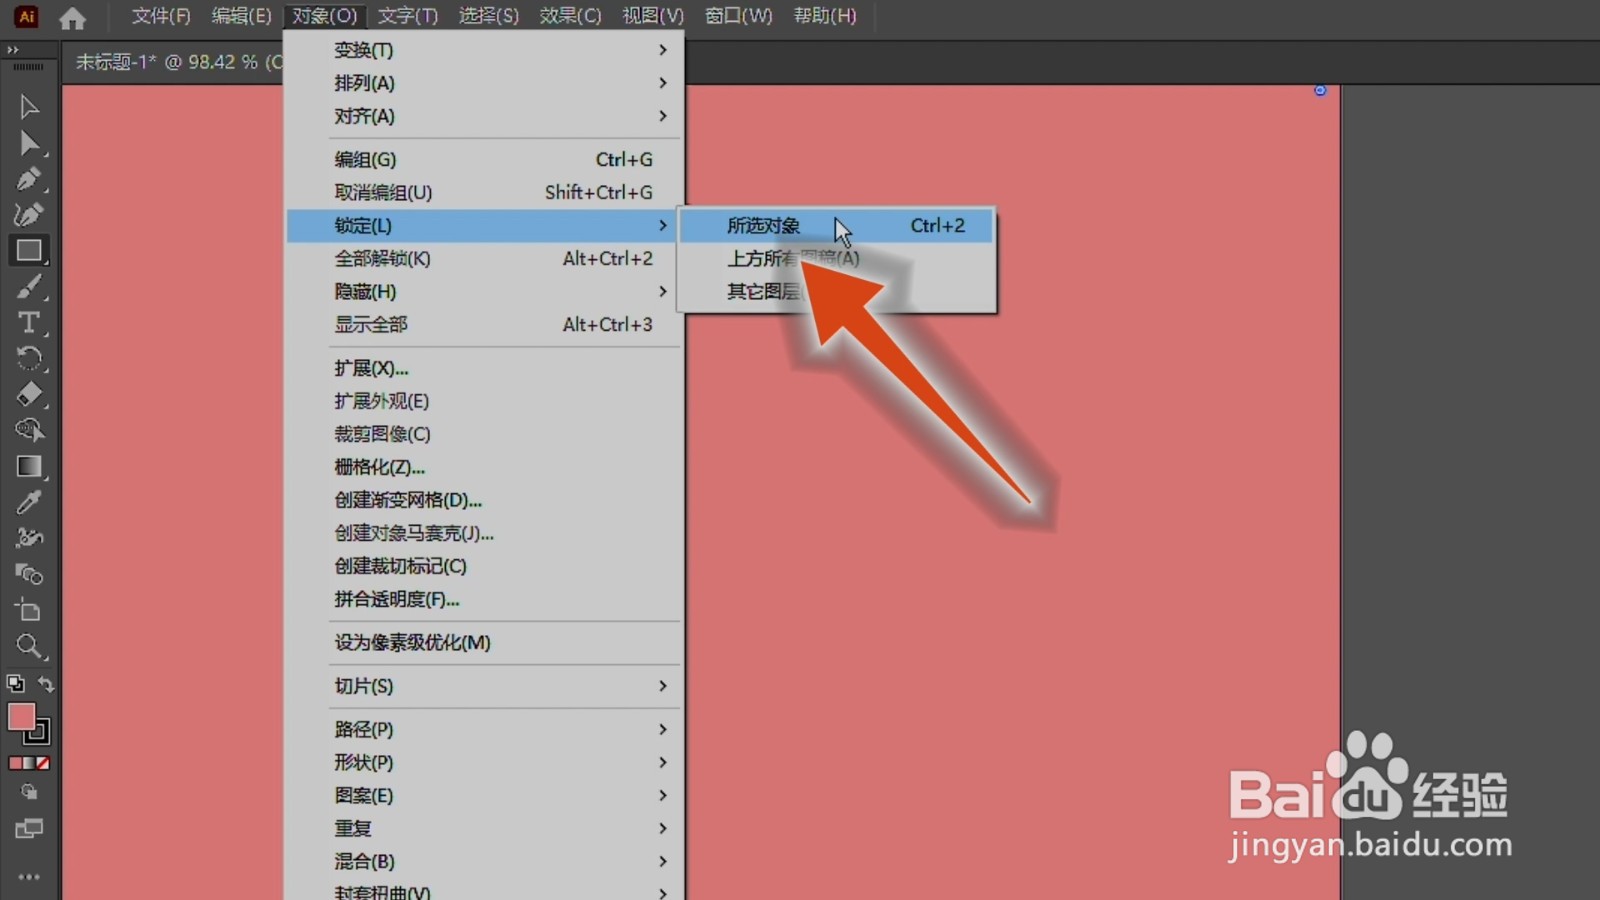Expand the 变换(T) submenu
The image size is (1600, 900).
485,50
